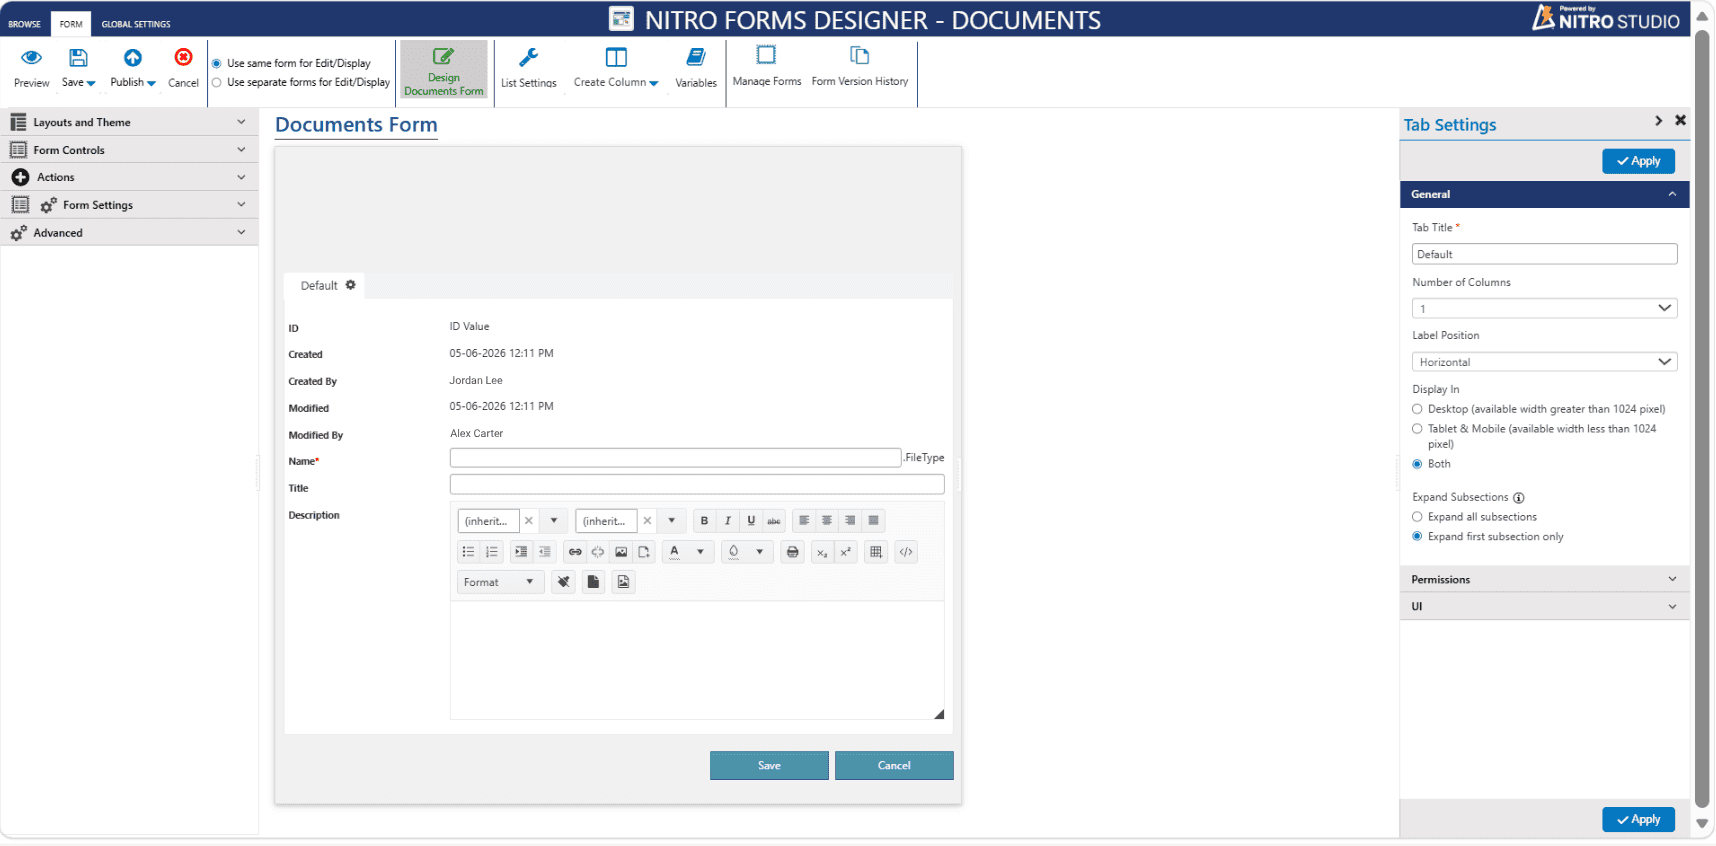Click the Preview eye icon
Viewport: 1716px width, 846px height.
31,58
